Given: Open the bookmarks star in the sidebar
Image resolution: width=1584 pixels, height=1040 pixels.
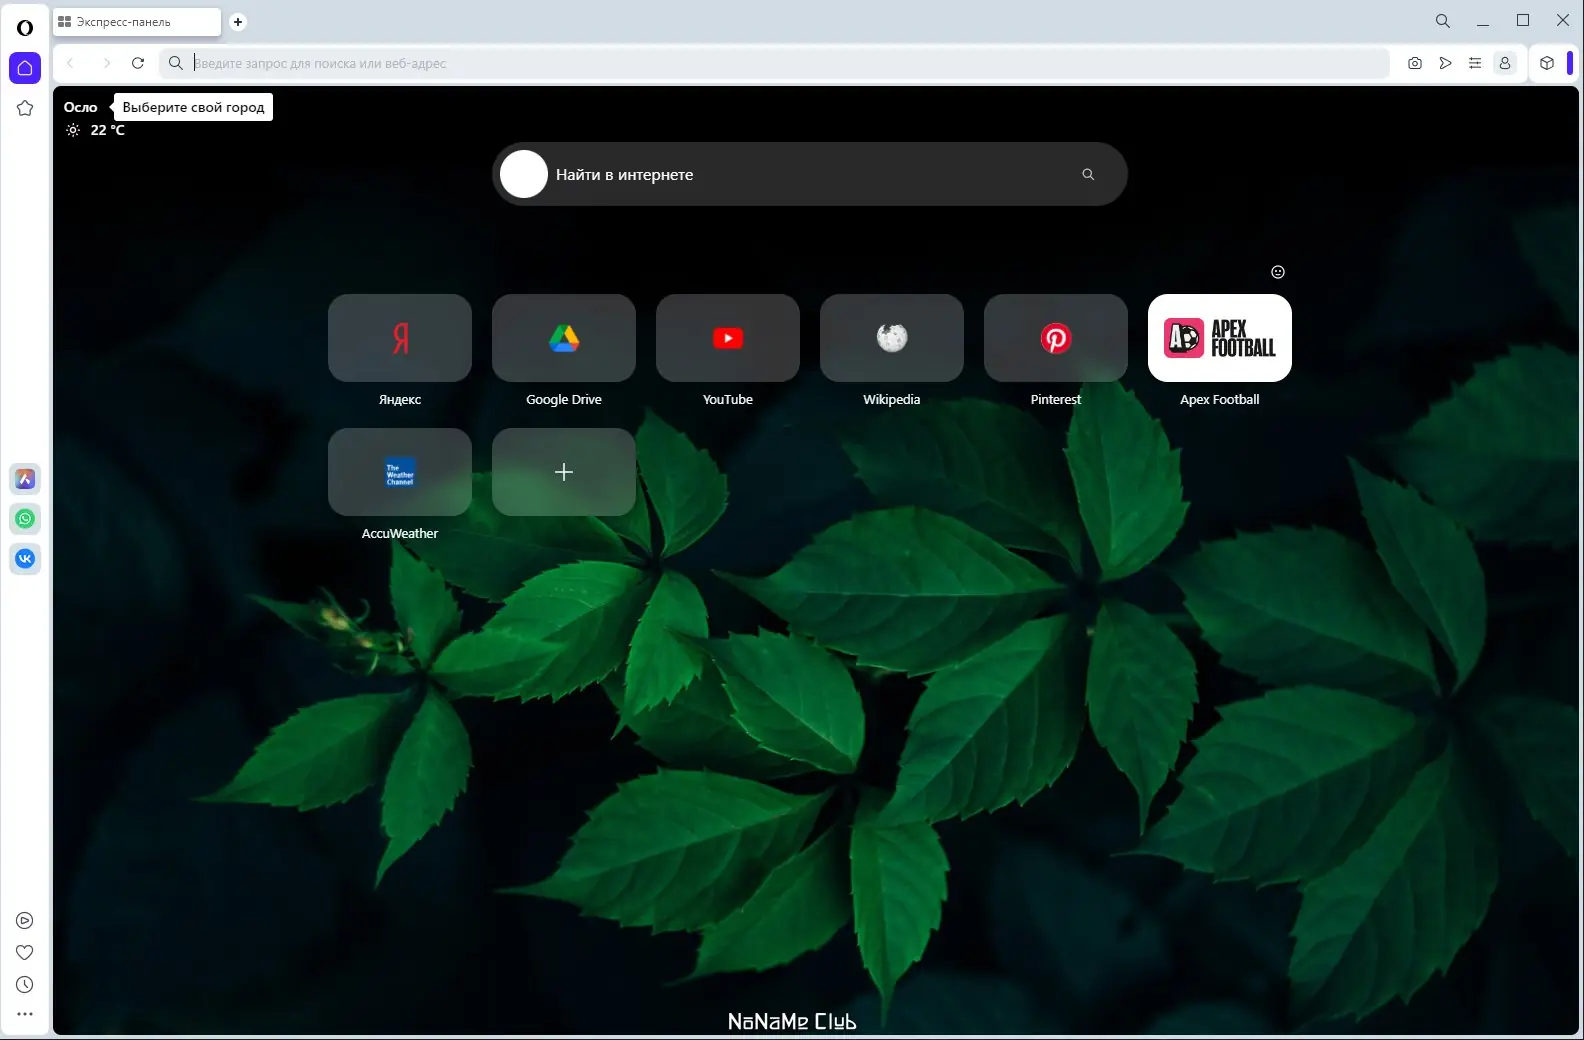Looking at the screenshot, I should coord(25,108).
